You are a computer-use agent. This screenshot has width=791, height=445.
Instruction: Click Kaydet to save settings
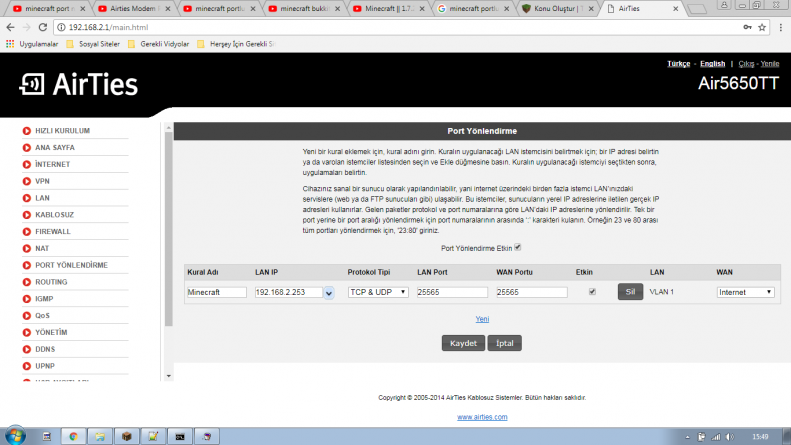point(463,343)
